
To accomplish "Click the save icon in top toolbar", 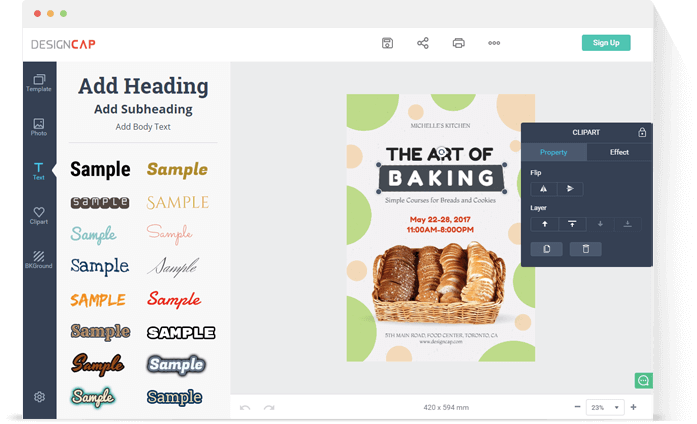I will click(387, 43).
